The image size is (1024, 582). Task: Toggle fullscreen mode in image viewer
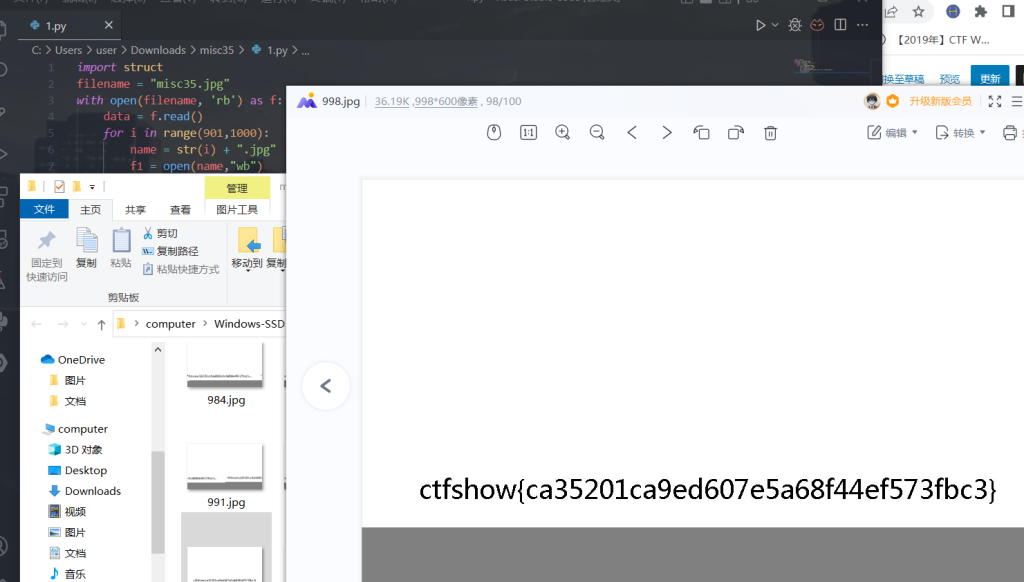click(994, 101)
